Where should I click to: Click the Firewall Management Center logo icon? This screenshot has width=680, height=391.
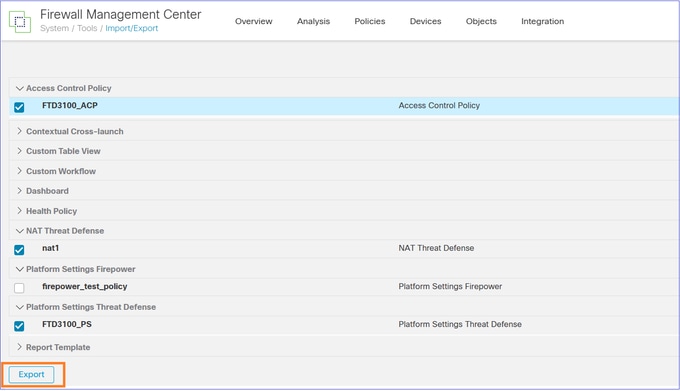tap(20, 22)
